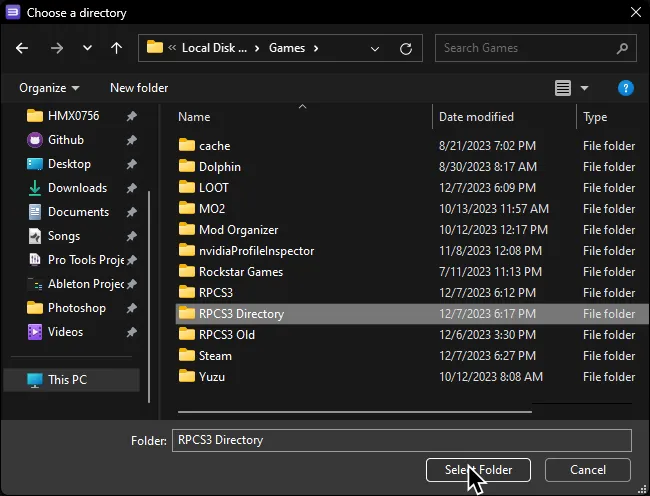Click the file list horizontal scrollbar

[x=355, y=412]
